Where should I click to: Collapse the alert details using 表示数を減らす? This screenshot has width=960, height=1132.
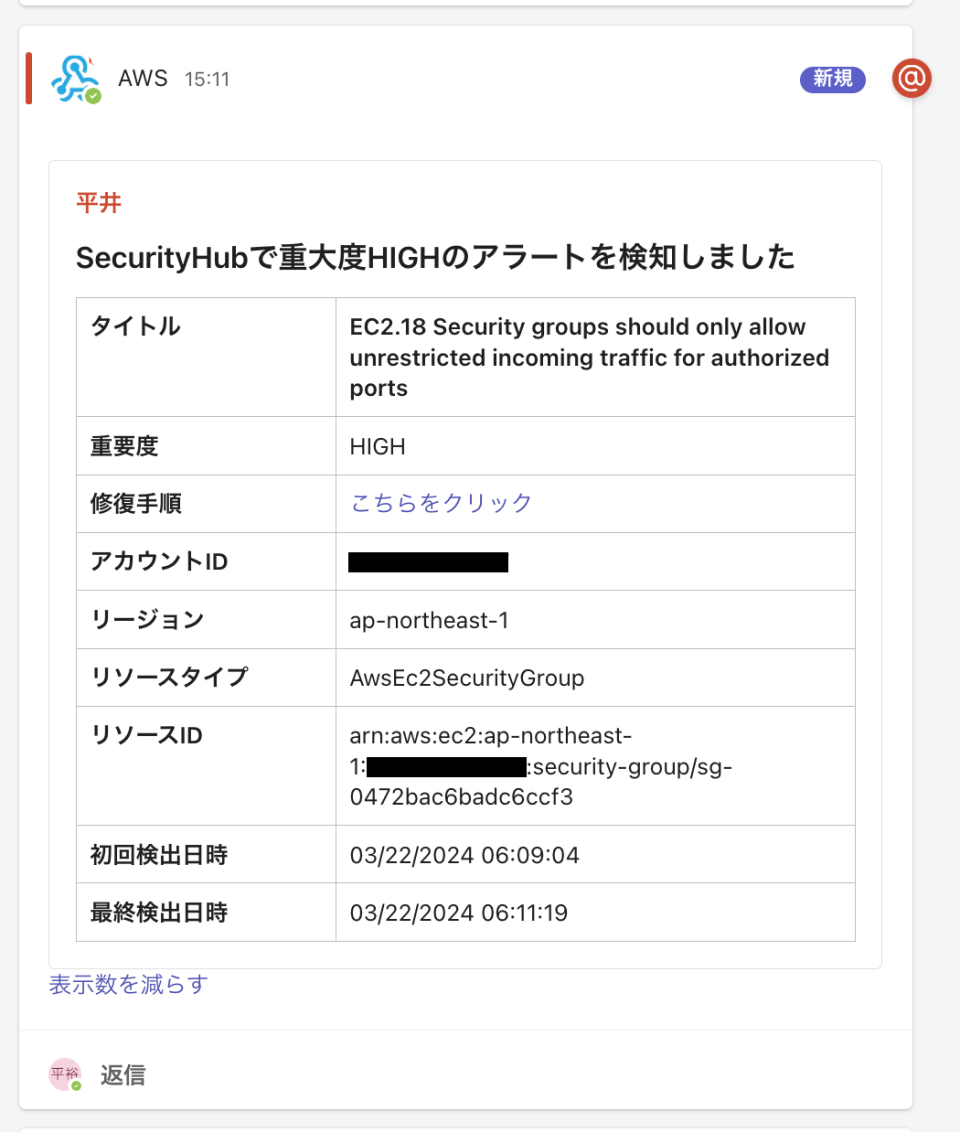click(127, 985)
